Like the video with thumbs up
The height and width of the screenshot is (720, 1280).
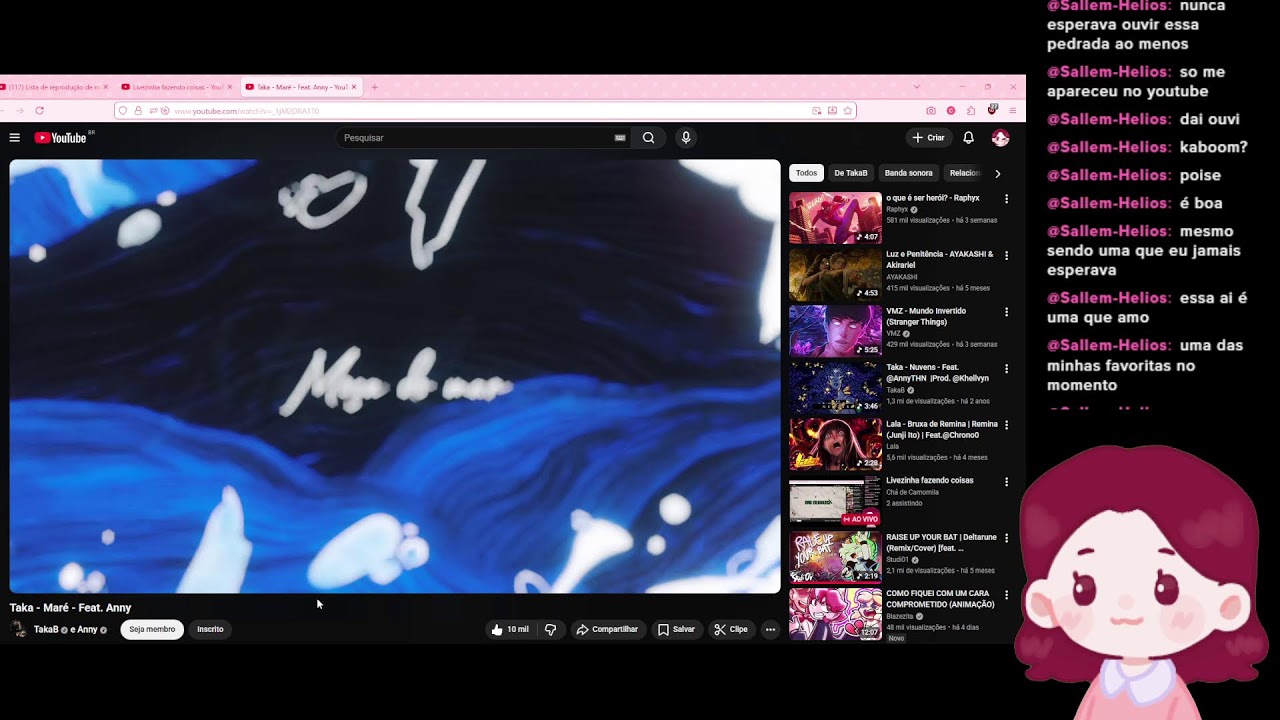click(509, 630)
